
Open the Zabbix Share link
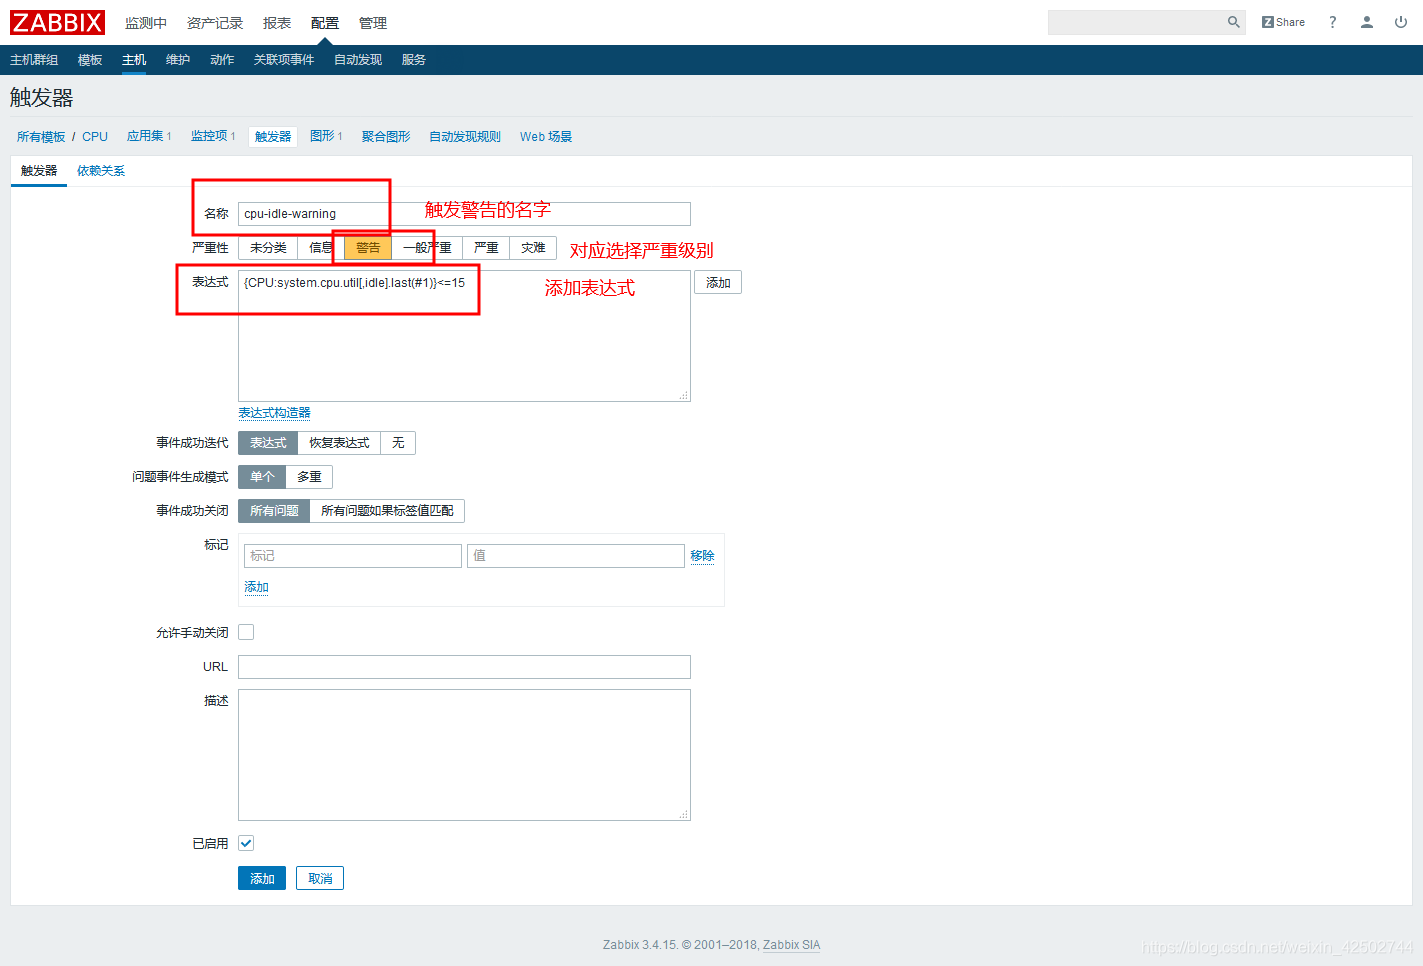coord(1283,22)
